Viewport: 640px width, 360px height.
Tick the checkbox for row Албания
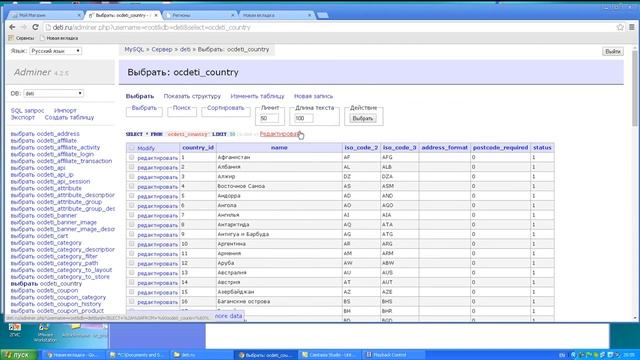tap(131, 167)
